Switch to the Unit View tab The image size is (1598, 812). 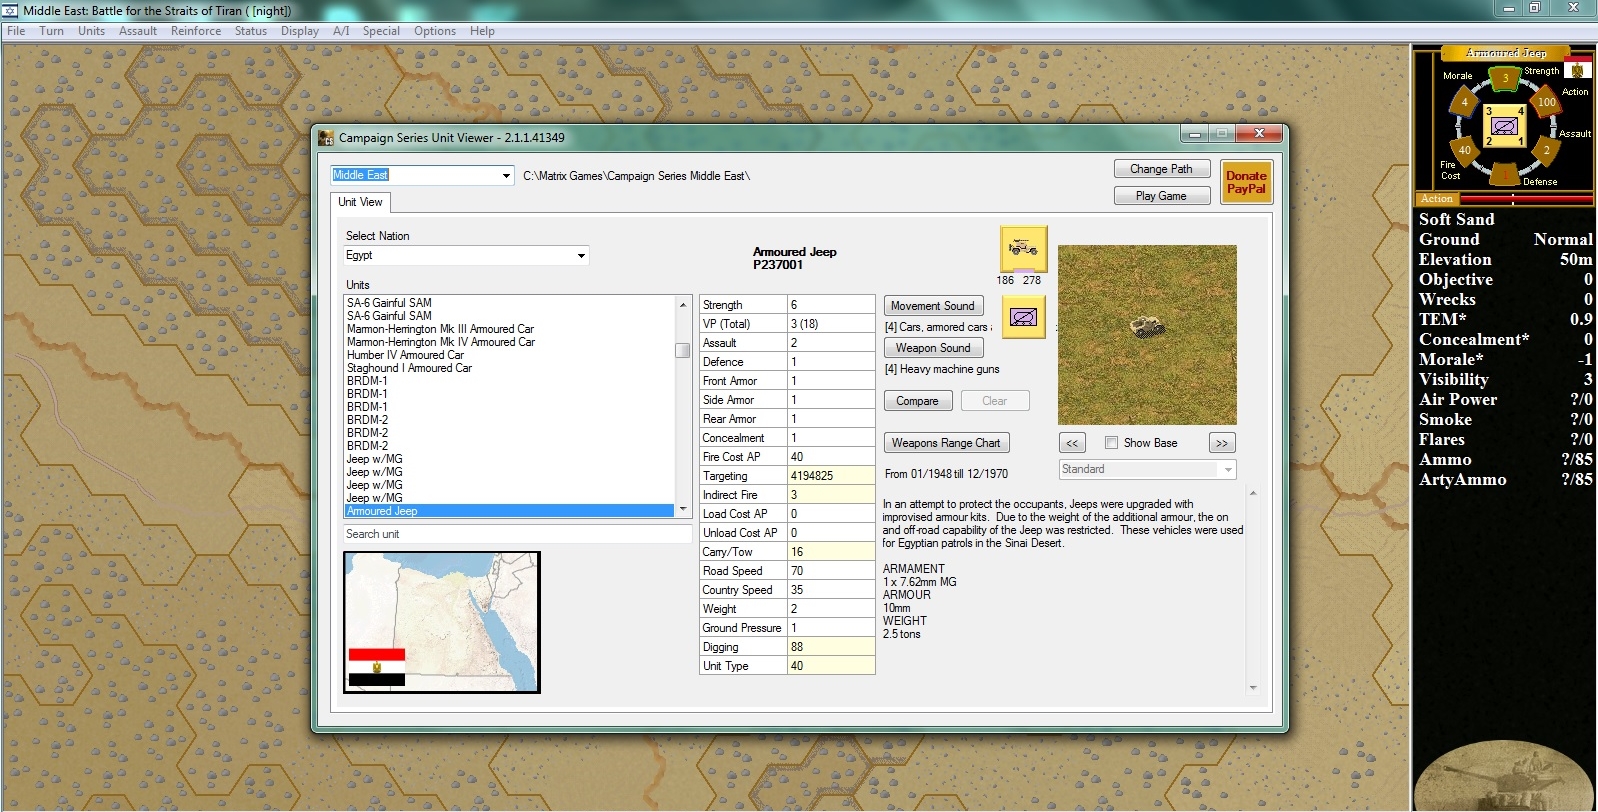[360, 202]
